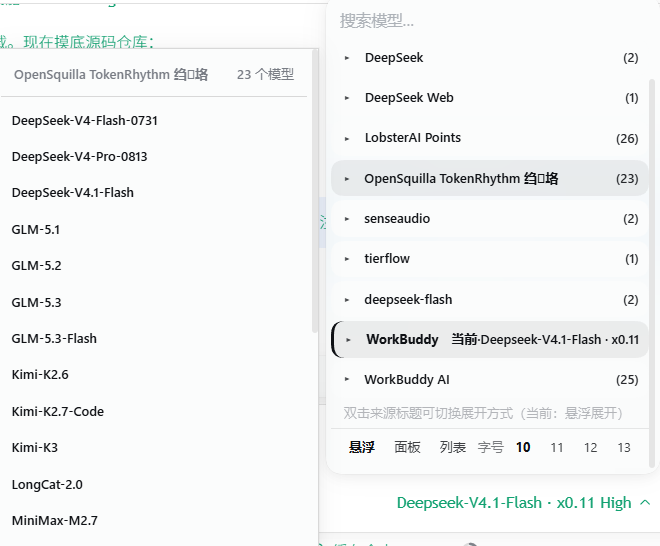Screen dimensions: 660x546
Task: Select the WorkBuddy current model row
Action: [x=490, y=340]
